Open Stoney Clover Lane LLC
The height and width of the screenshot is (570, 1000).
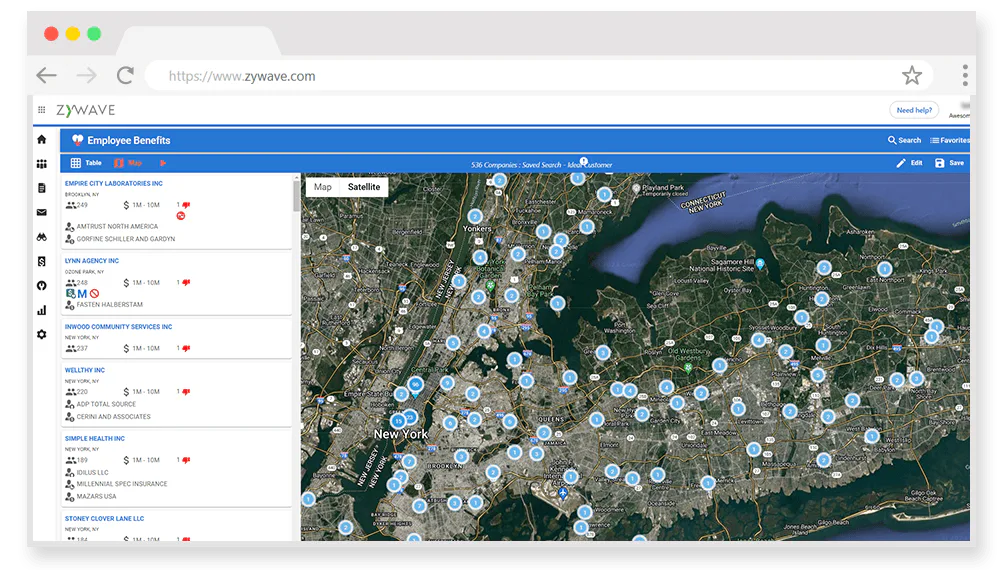tap(105, 518)
